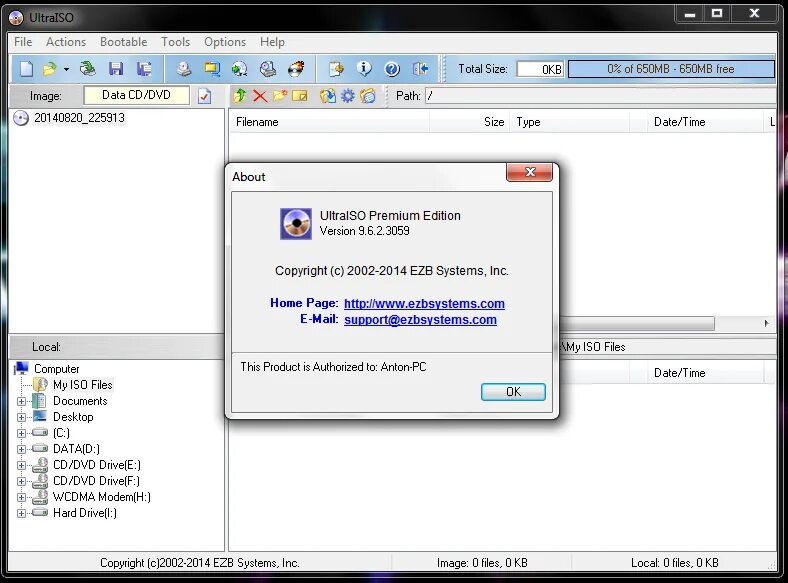Viewport: 788px width, 583px height.
Task: Click the gear Set Boot File icon
Action: click(x=348, y=95)
